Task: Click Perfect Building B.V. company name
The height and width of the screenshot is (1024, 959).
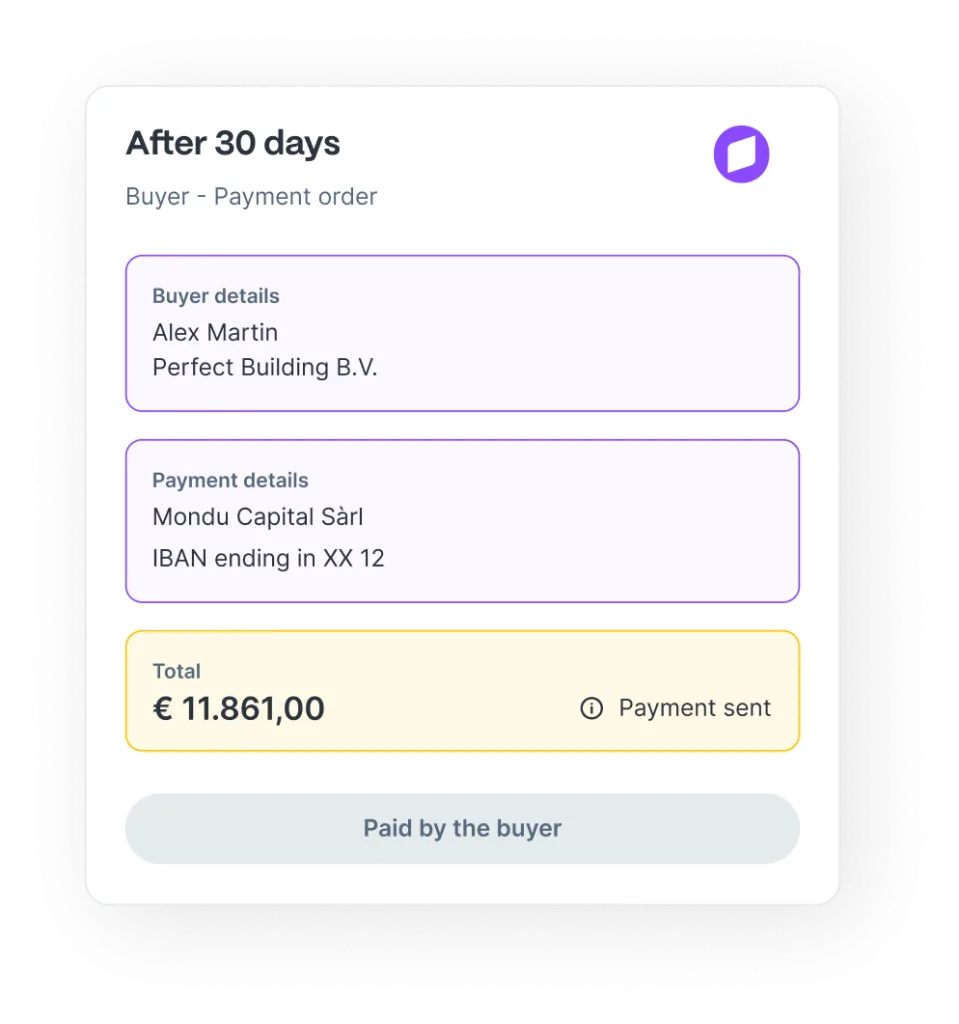Action: coord(265,367)
